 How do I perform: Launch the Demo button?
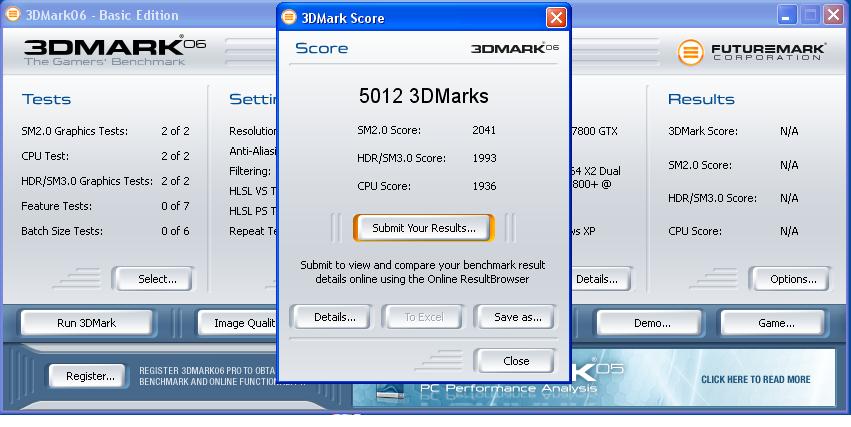[650, 323]
